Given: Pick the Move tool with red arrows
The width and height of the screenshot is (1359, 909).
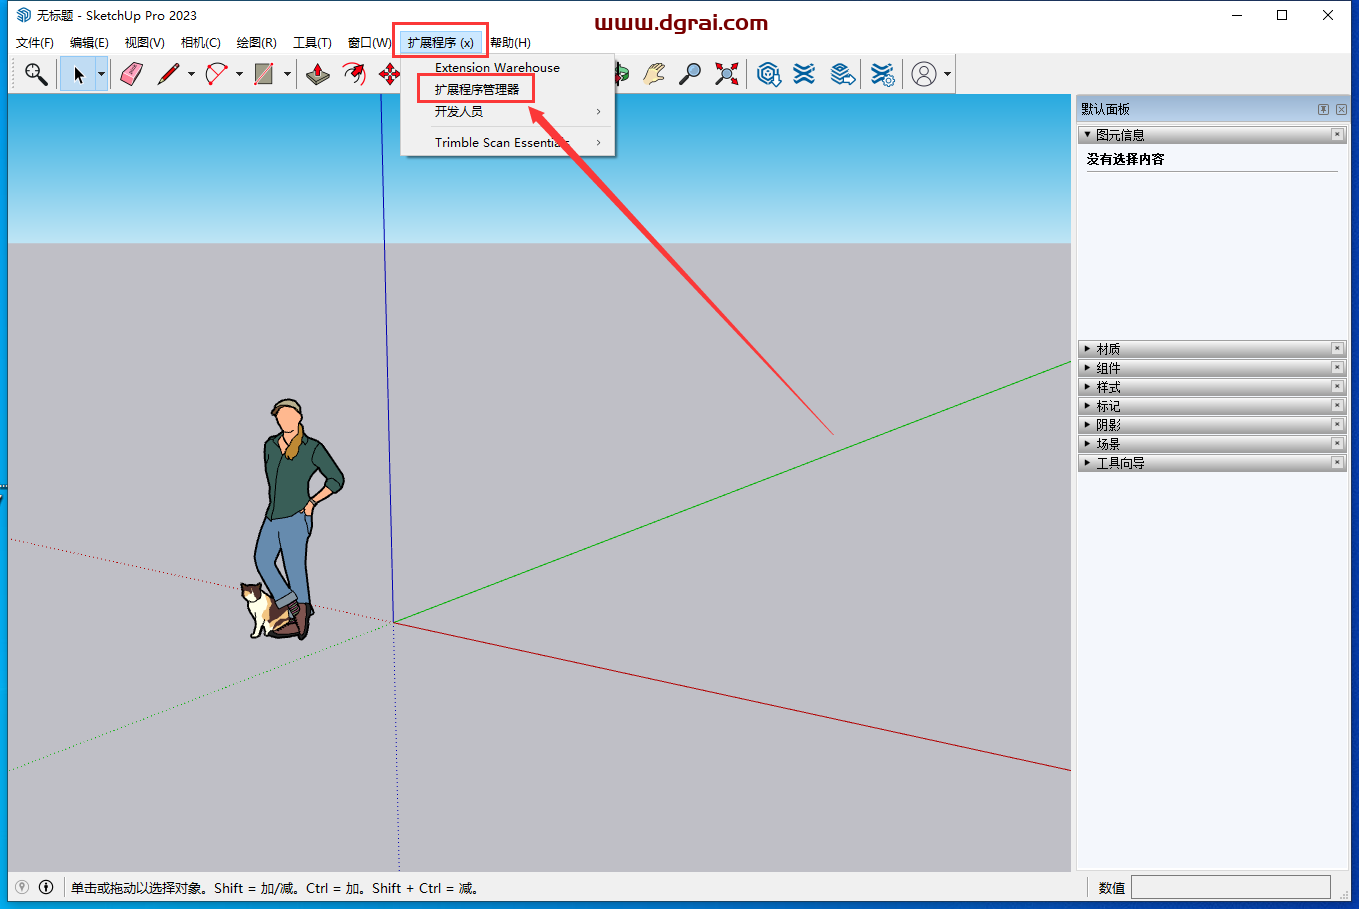Looking at the screenshot, I should click(x=389, y=74).
